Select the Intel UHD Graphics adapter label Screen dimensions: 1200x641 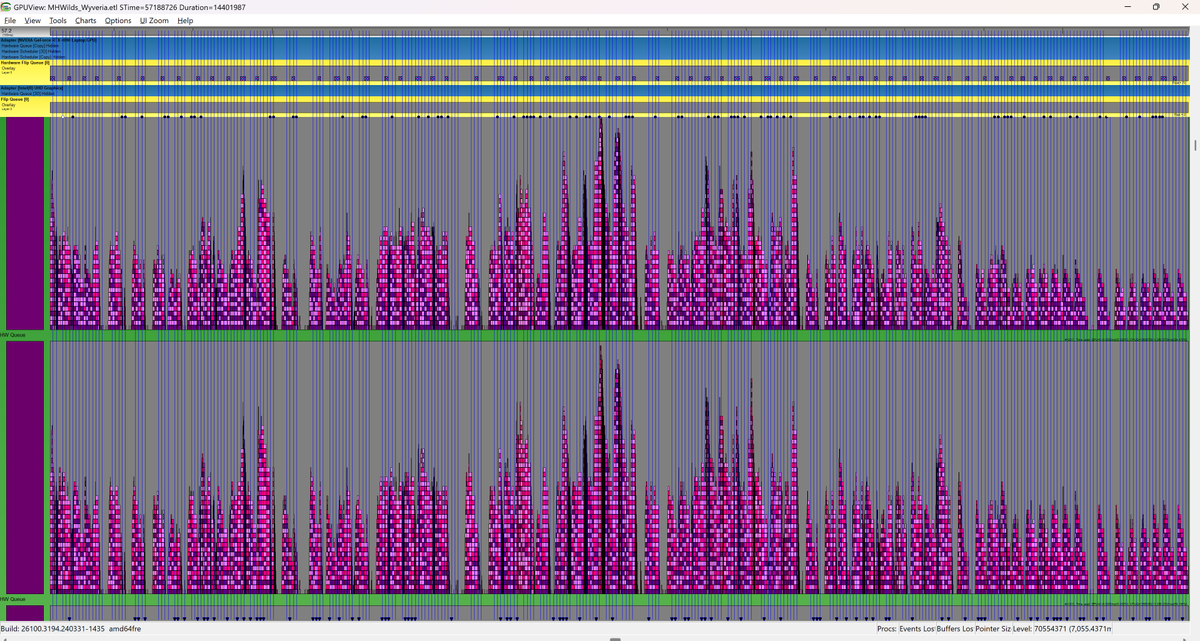click(32, 87)
